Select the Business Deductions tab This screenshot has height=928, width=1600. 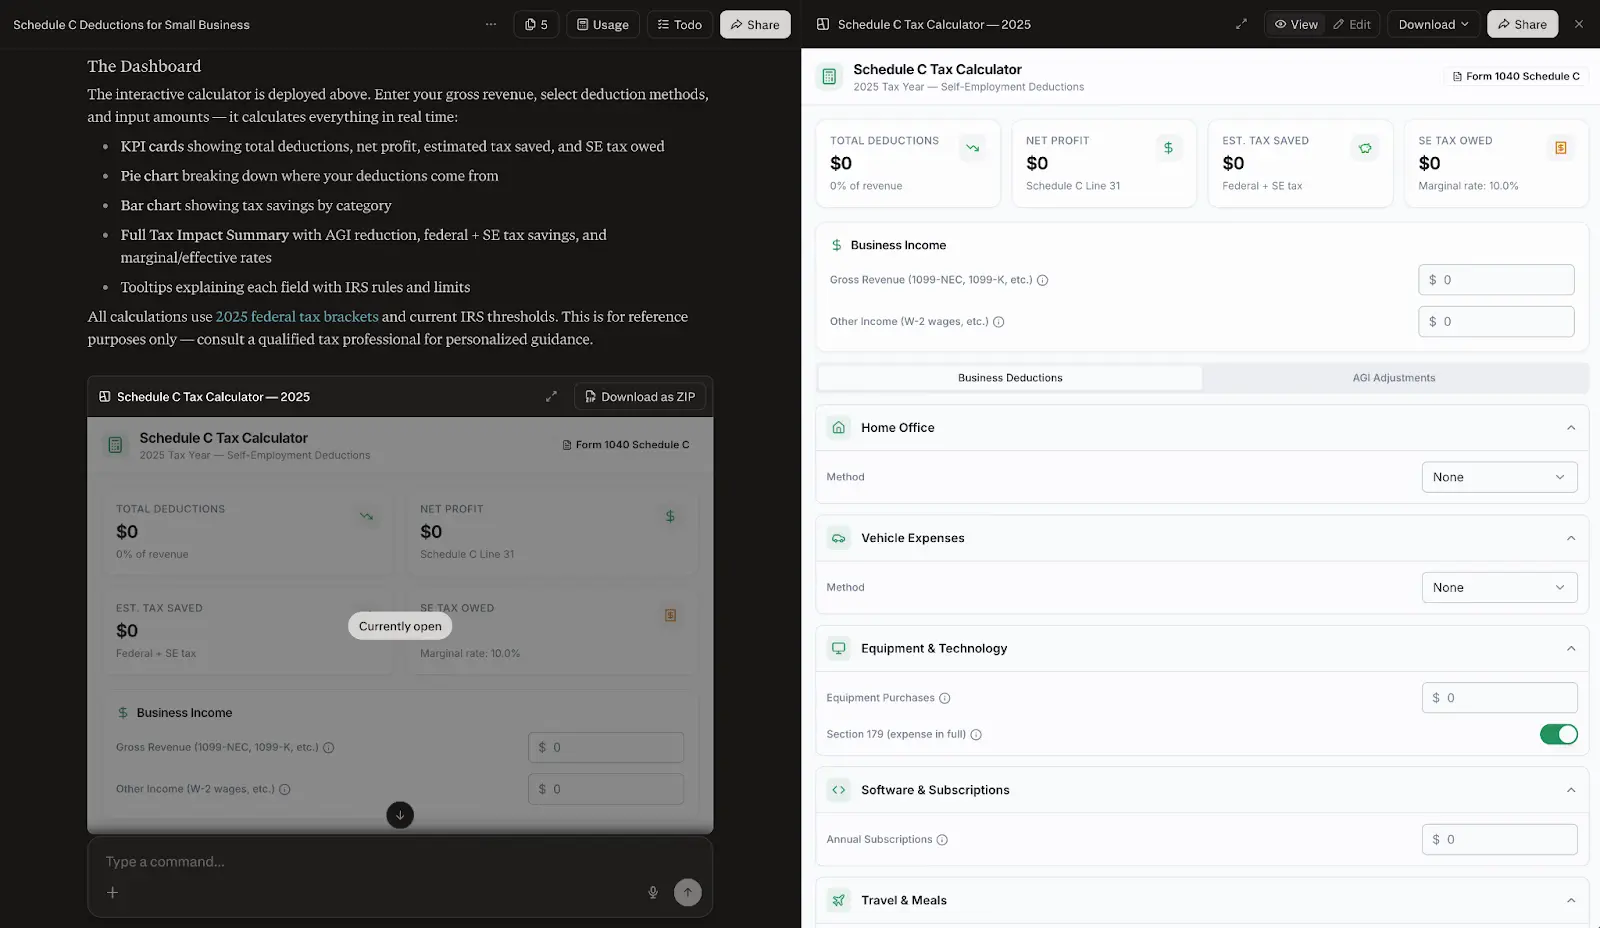(x=1010, y=378)
